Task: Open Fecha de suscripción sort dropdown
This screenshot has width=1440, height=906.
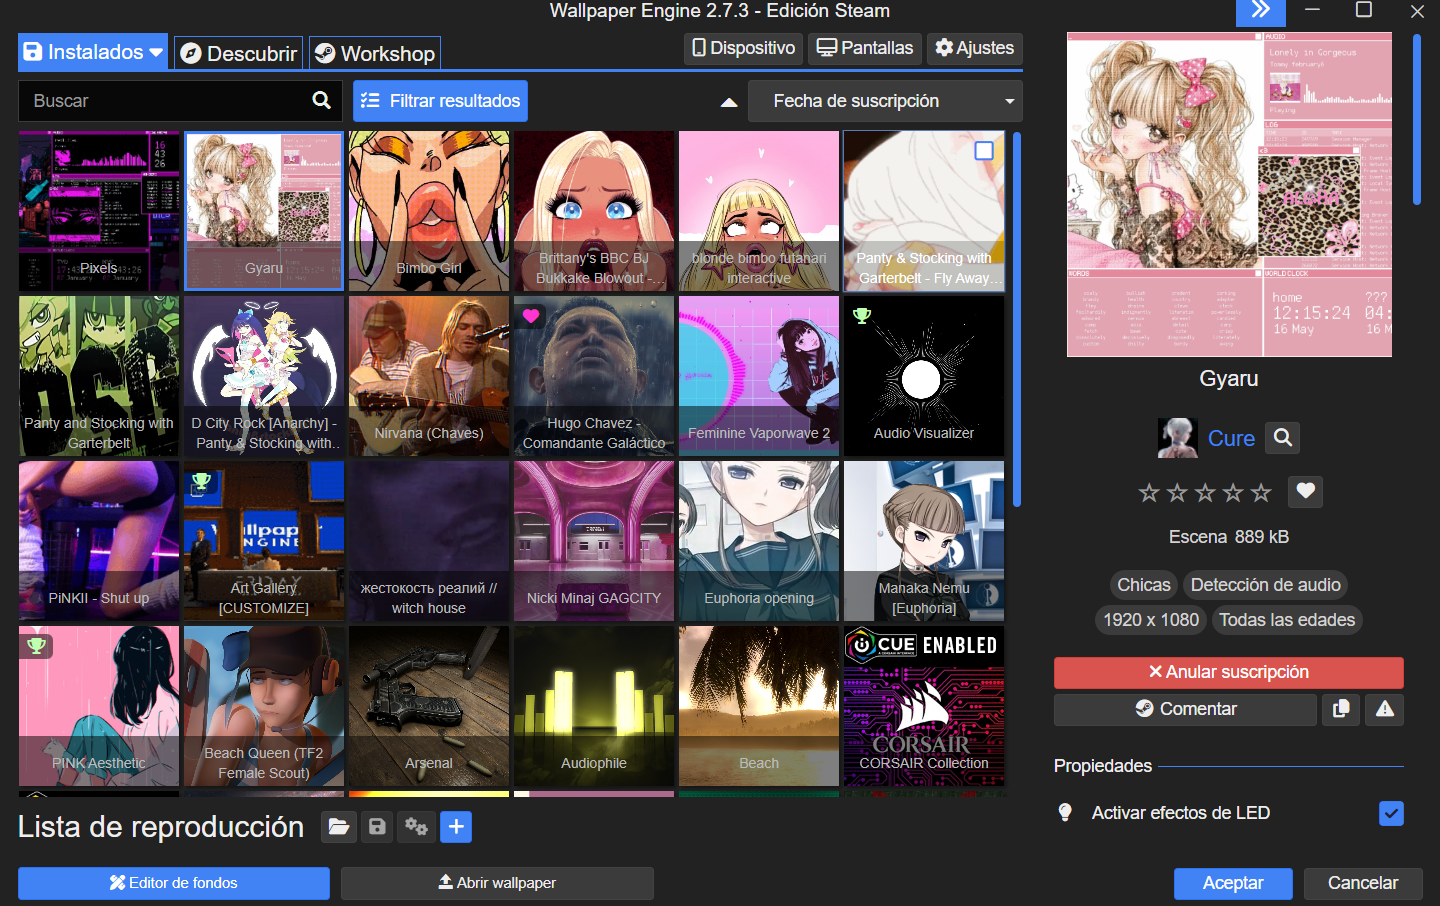Action: click(885, 101)
